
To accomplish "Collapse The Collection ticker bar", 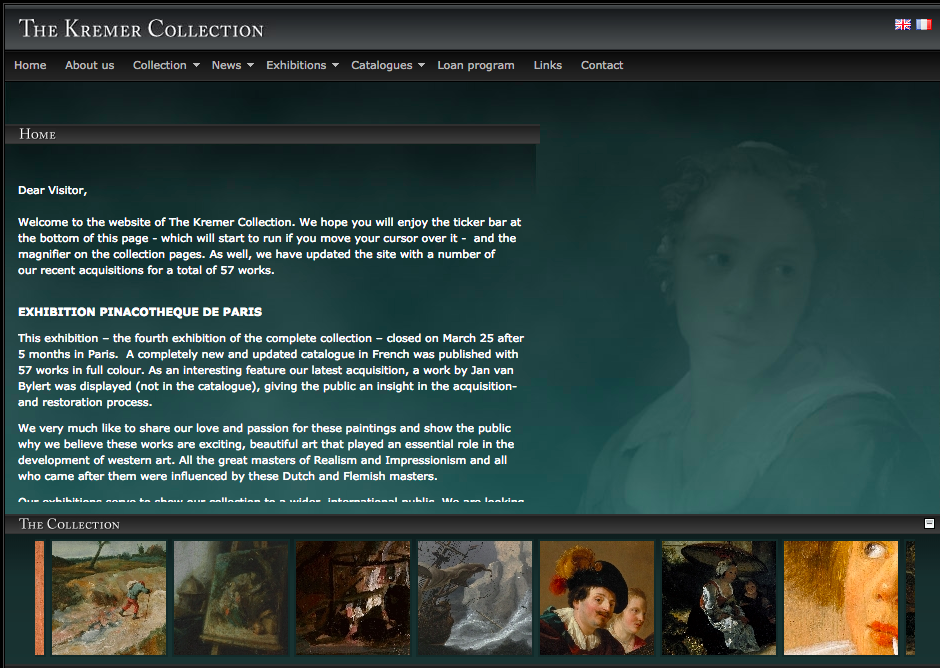I will point(929,523).
